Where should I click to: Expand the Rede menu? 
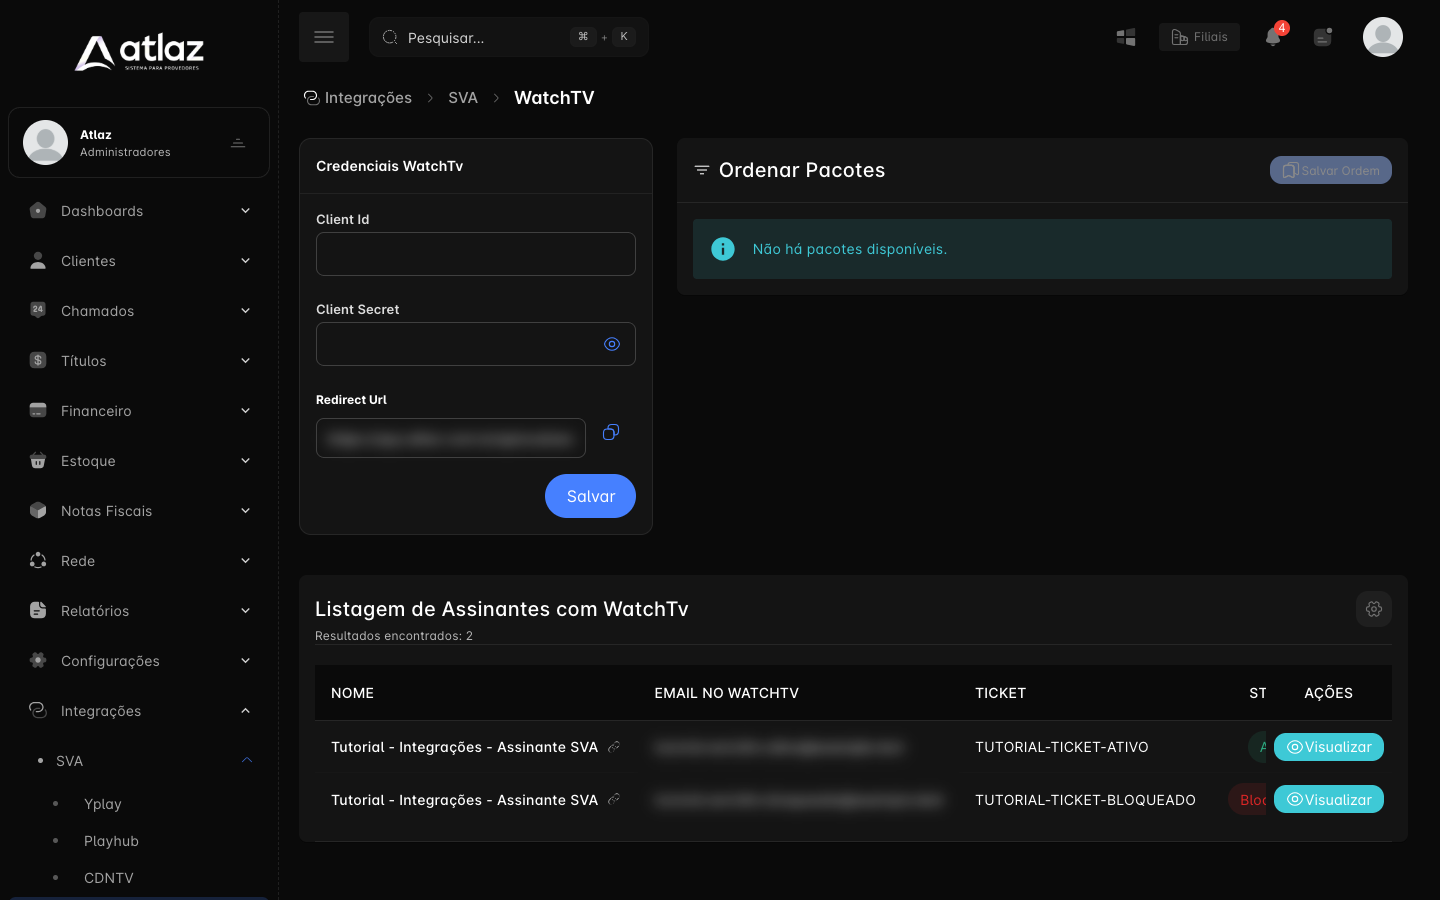click(139, 561)
